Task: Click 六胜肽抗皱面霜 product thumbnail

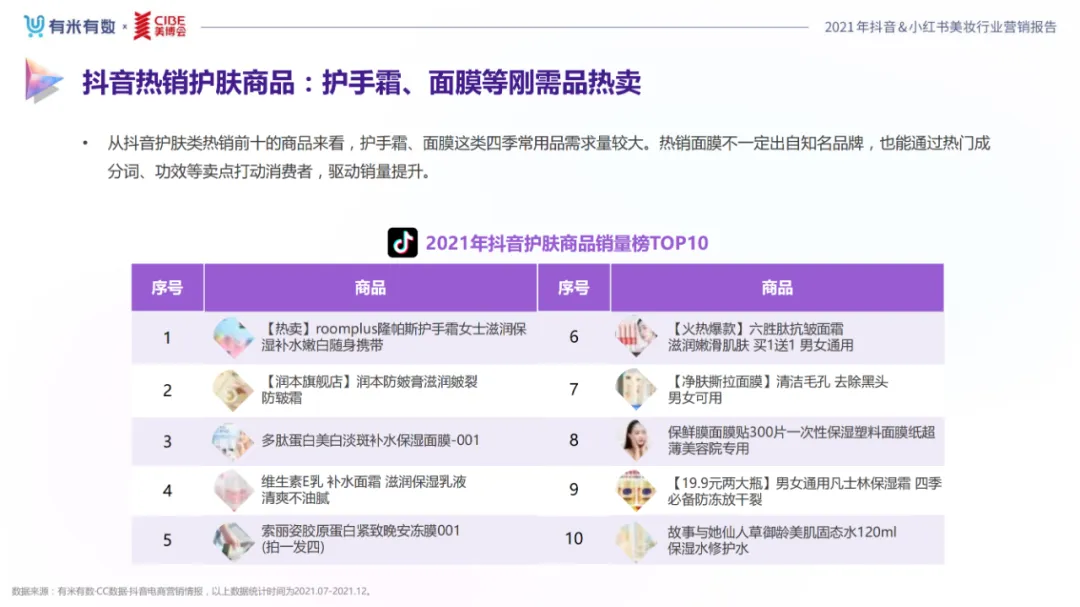Action: (x=636, y=336)
